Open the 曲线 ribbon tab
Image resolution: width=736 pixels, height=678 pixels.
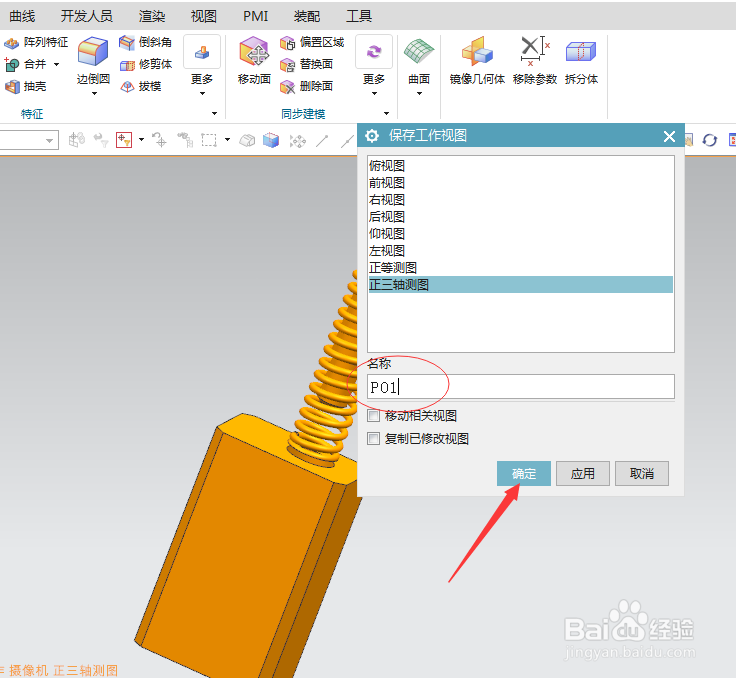(x=22, y=16)
